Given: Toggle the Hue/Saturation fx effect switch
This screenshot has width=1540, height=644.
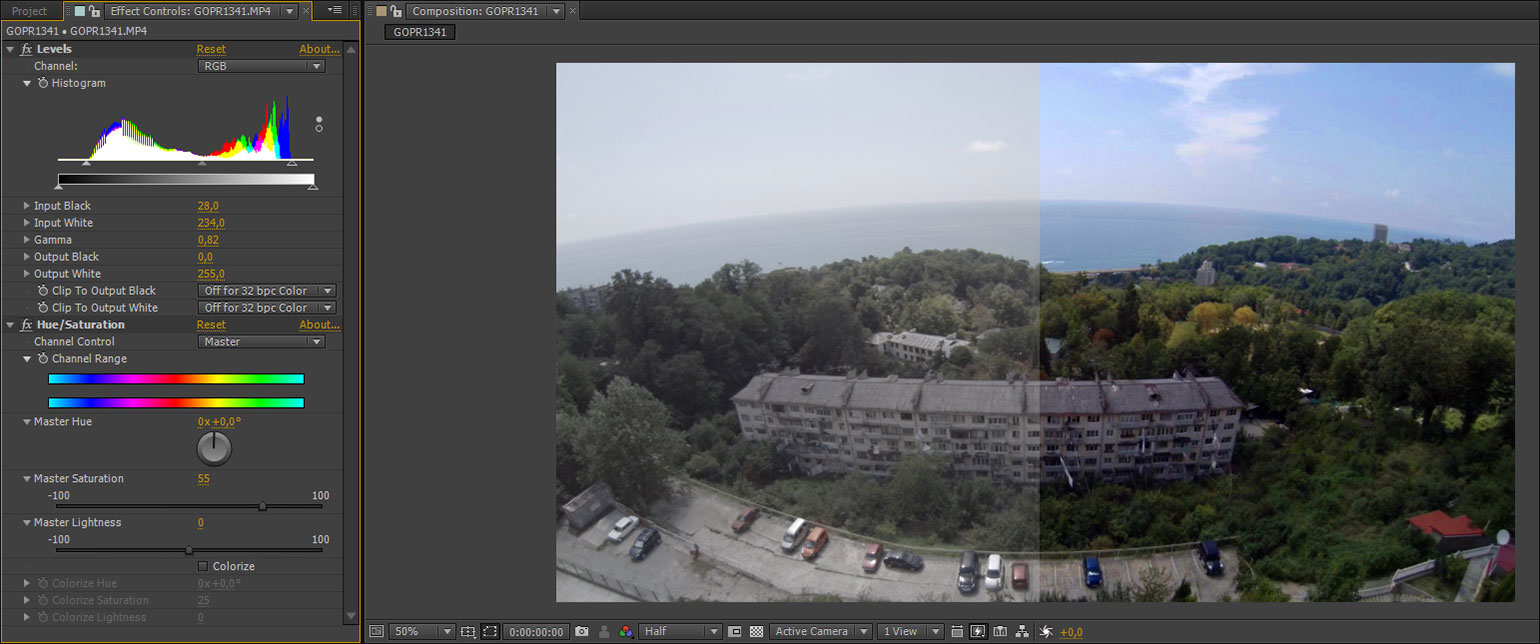Looking at the screenshot, I should pos(27,325).
